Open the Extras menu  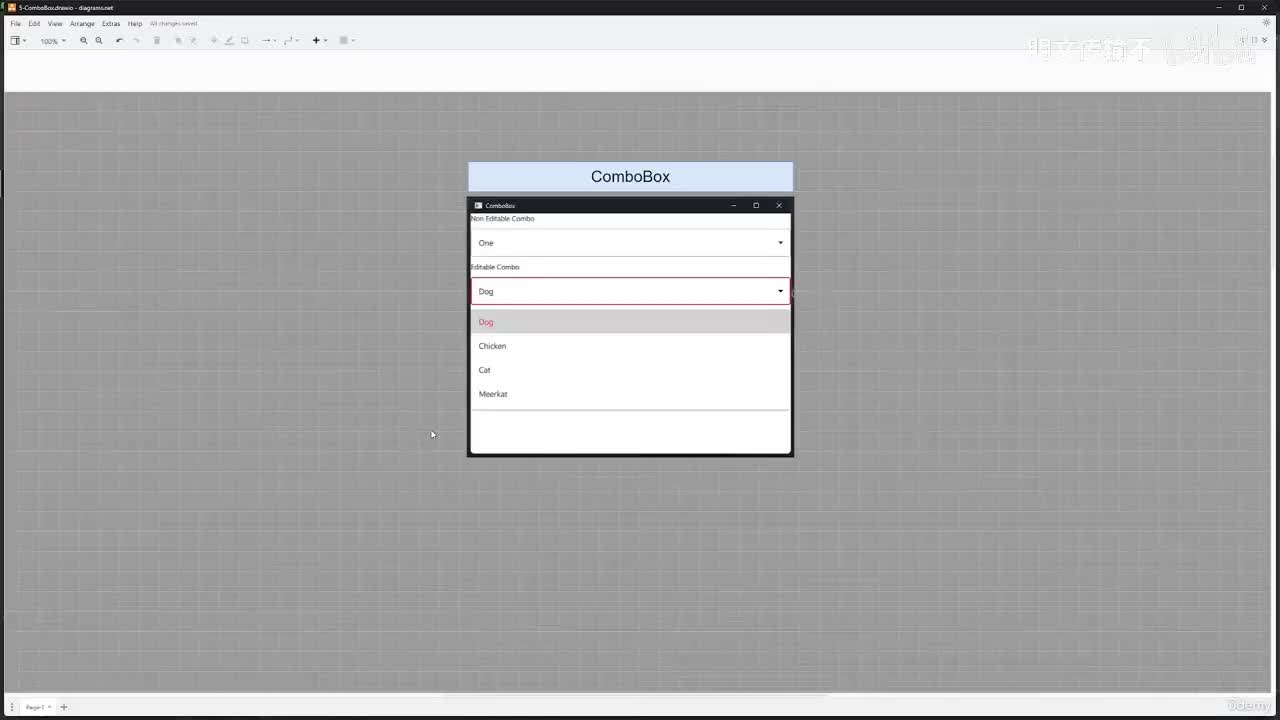pyautogui.click(x=111, y=24)
